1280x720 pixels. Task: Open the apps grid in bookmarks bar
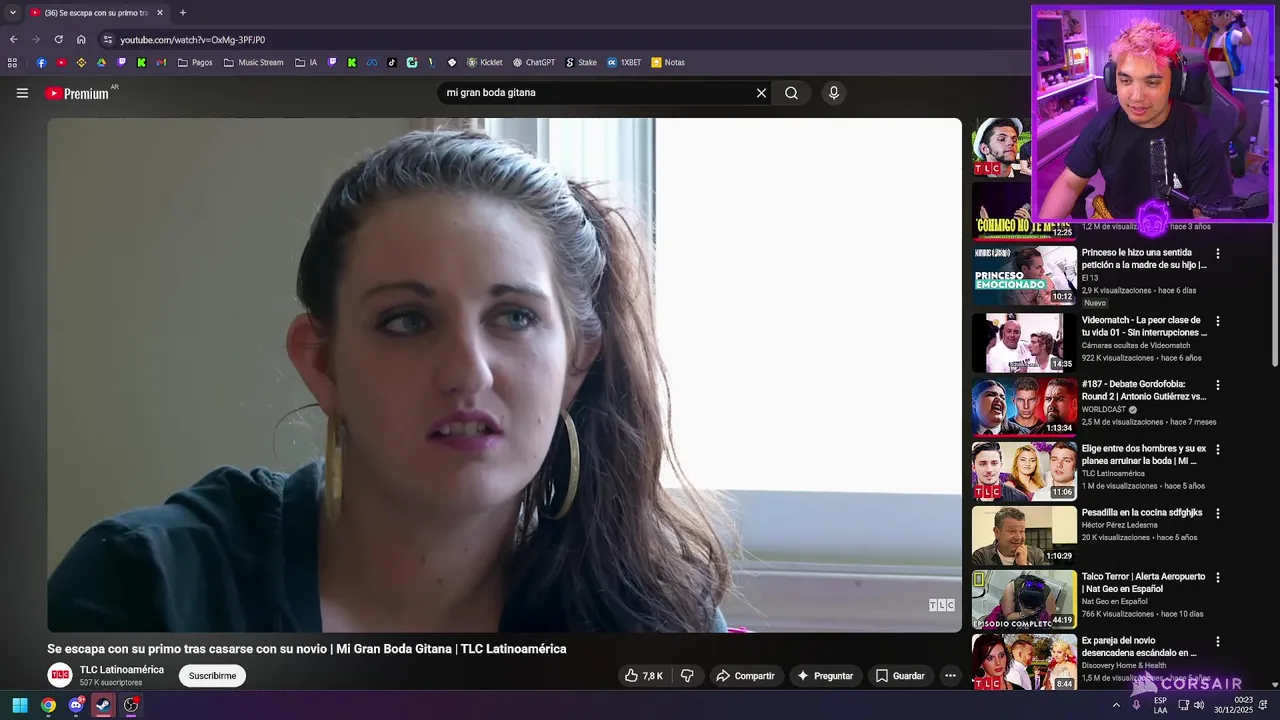pos(12,62)
